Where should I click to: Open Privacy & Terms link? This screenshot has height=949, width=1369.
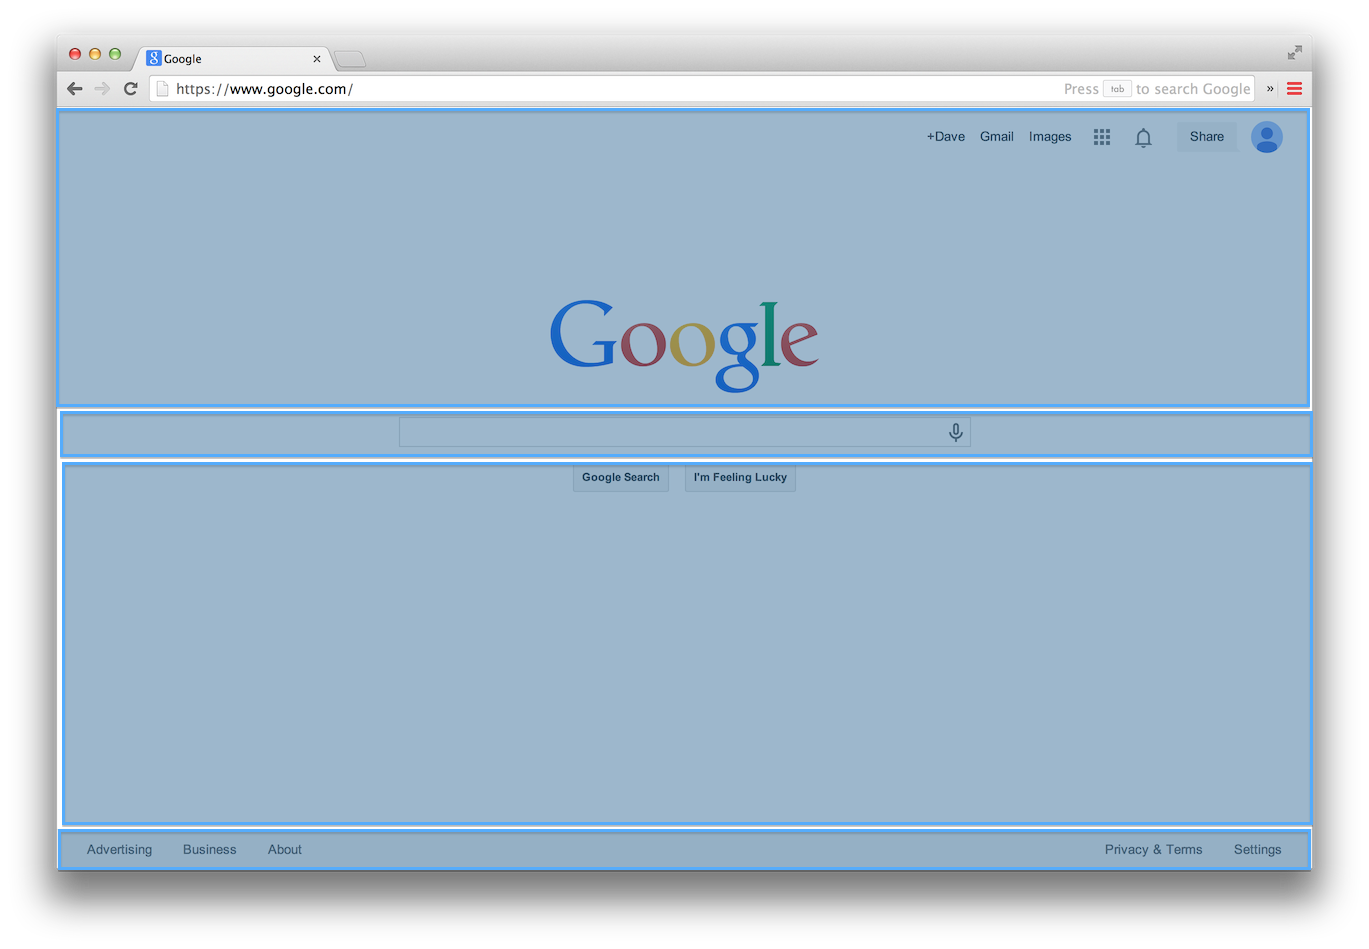(1154, 850)
